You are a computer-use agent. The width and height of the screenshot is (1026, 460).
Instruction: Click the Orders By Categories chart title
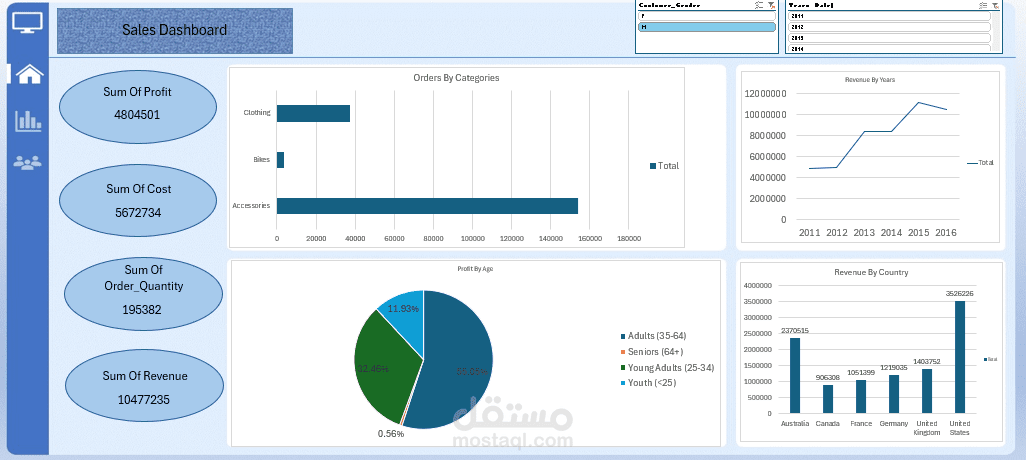(x=456, y=77)
